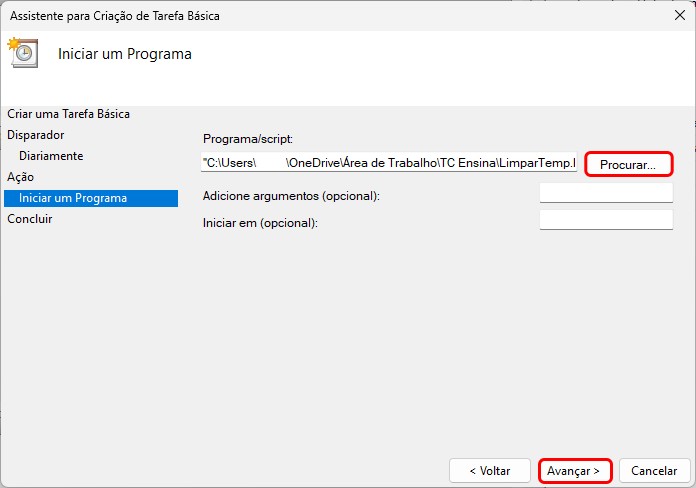Select the 'Criar uma Tarefa Básica' step
The height and width of the screenshot is (488, 696).
click(x=68, y=114)
